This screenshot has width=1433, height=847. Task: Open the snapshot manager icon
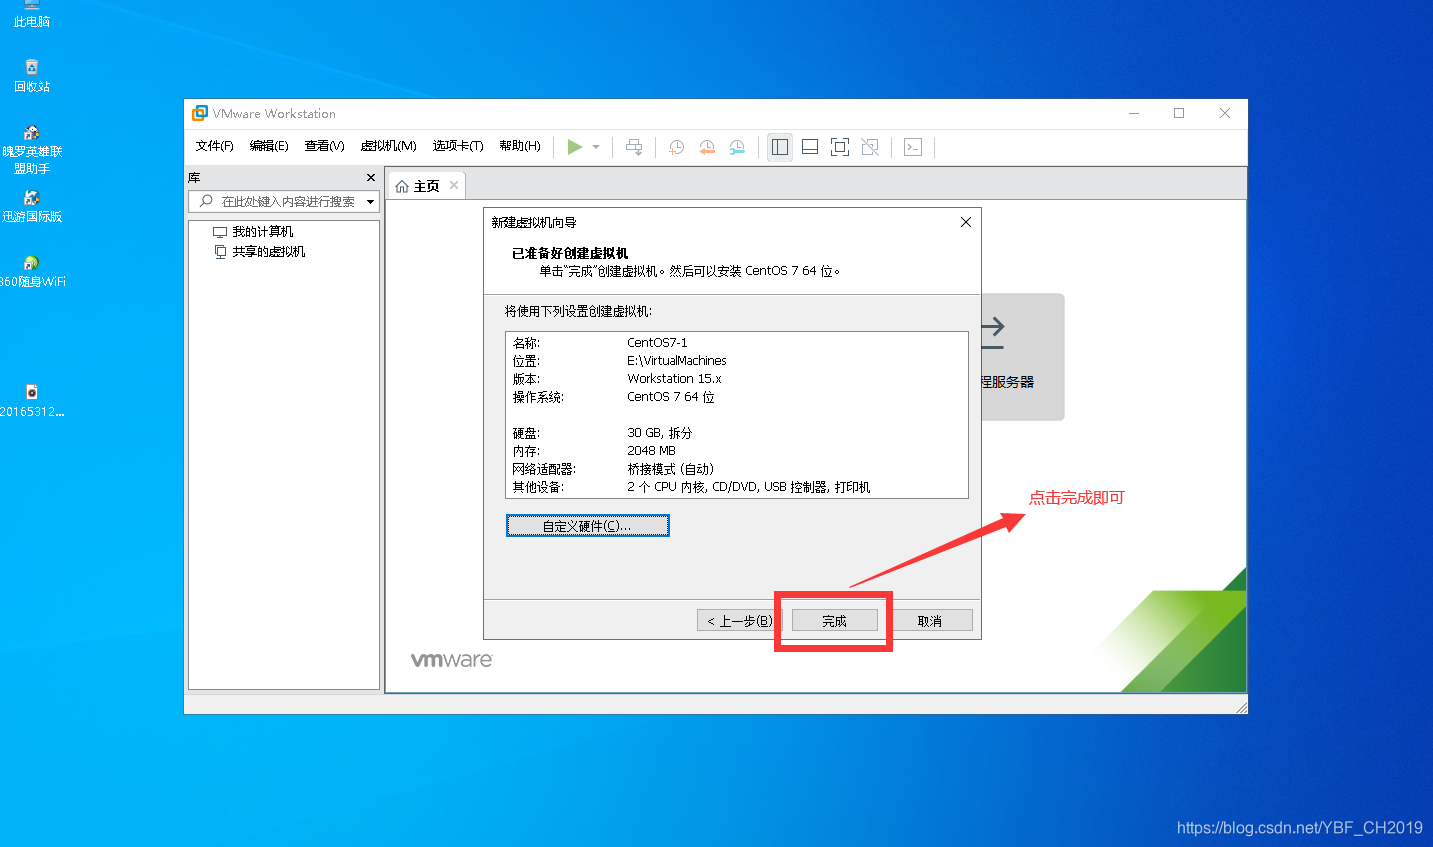point(737,147)
